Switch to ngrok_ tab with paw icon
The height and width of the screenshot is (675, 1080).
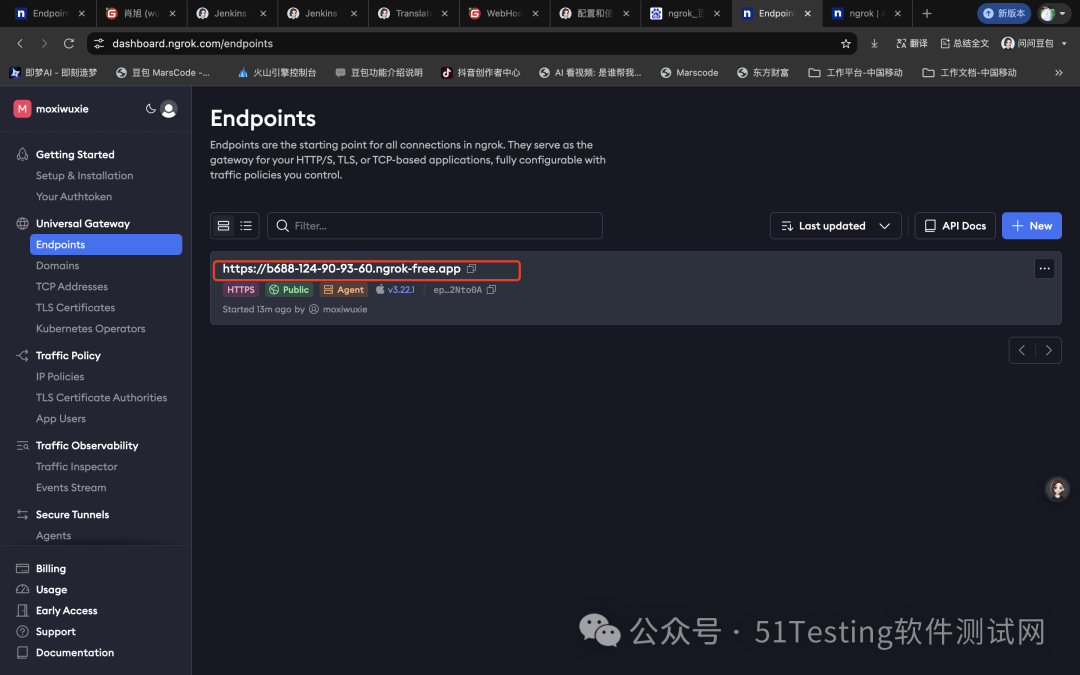(x=685, y=13)
